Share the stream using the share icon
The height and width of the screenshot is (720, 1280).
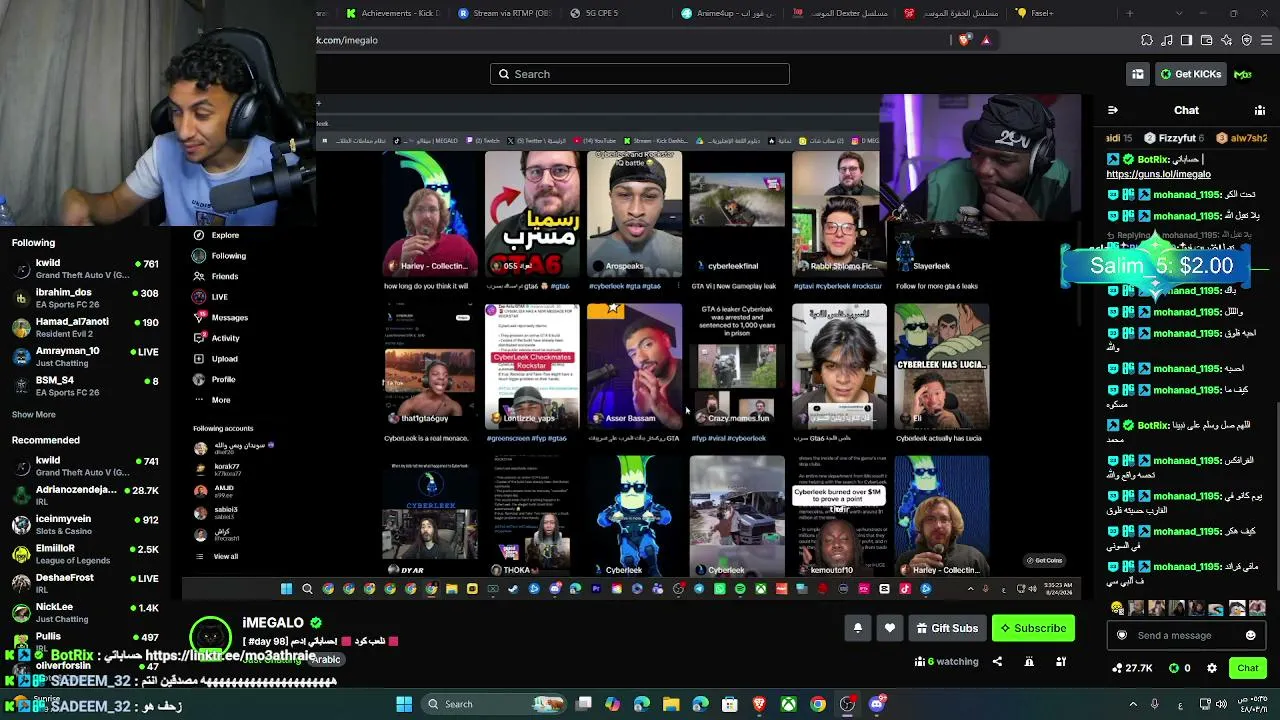(x=997, y=661)
